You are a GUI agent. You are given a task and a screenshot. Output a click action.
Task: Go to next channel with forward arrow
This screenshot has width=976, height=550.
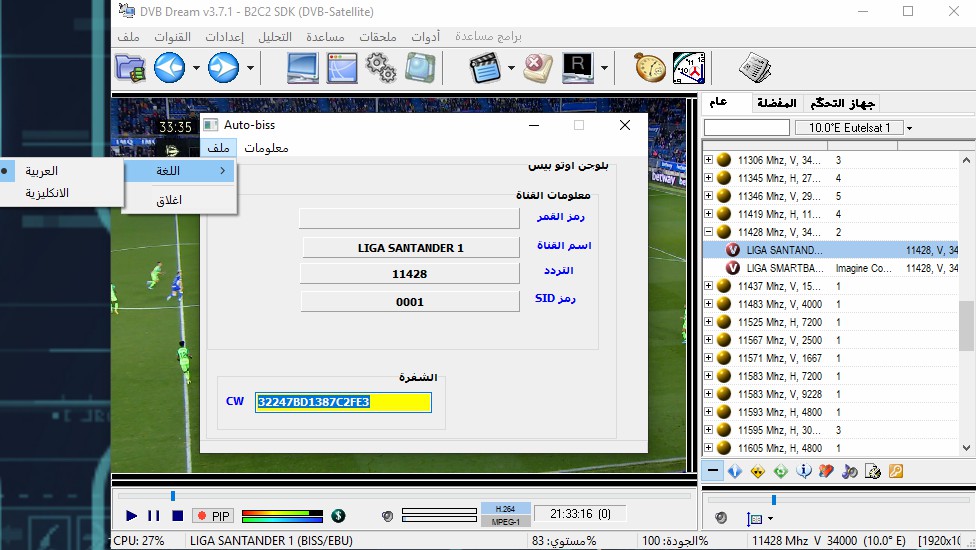223,67
